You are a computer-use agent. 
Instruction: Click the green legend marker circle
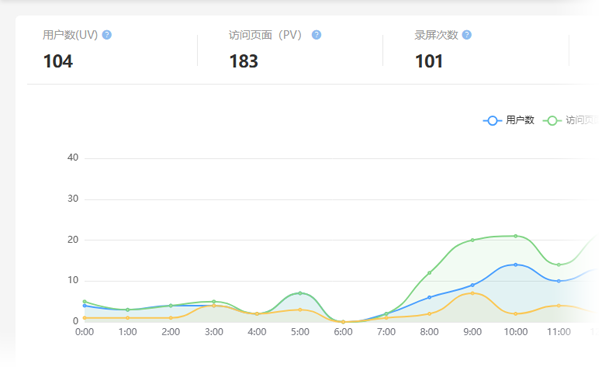pyautogui.click(x=552, y=120)
